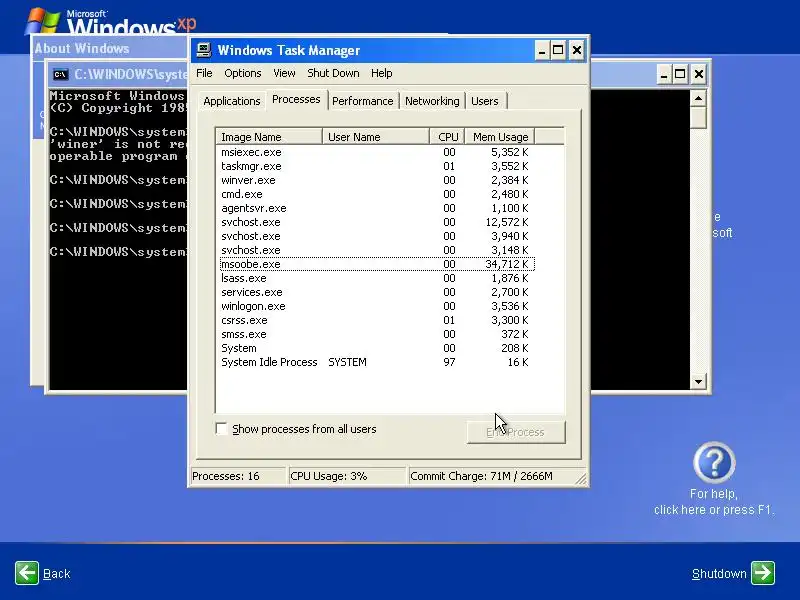This screenshot has width=800, height=600.
Task: Sort by CPU column header
Action: [x=447, y=137]
